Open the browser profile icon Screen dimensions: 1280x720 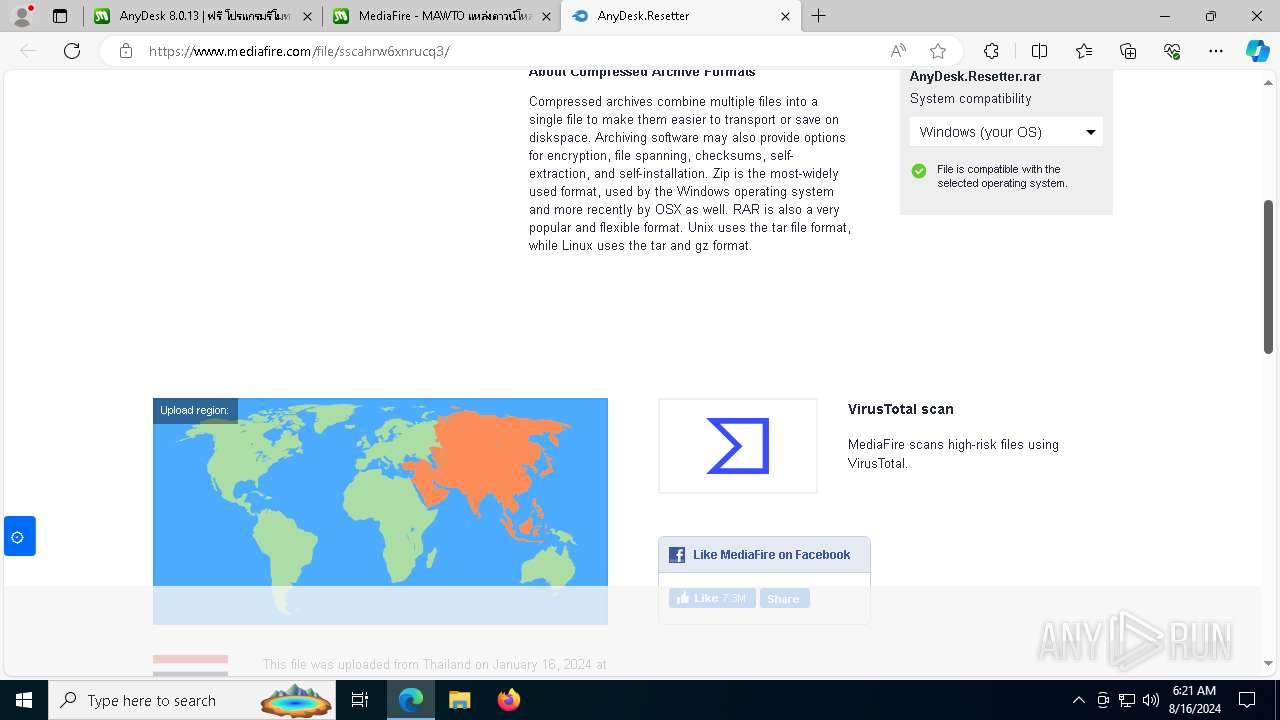22,16
